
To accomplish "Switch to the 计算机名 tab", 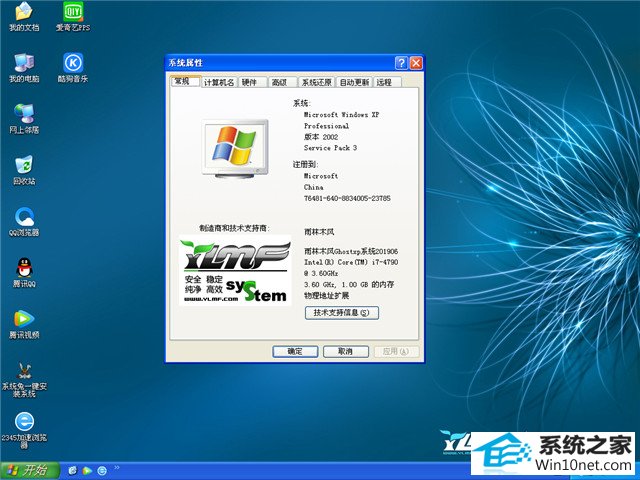I will click(x=219, y=82).
